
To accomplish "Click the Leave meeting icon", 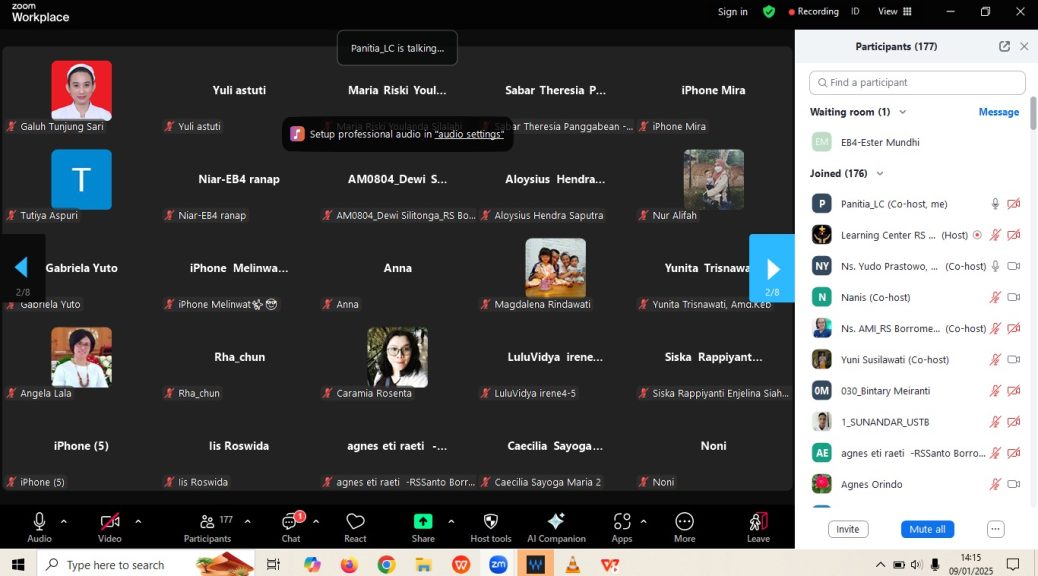I will [x=758, y=522].
